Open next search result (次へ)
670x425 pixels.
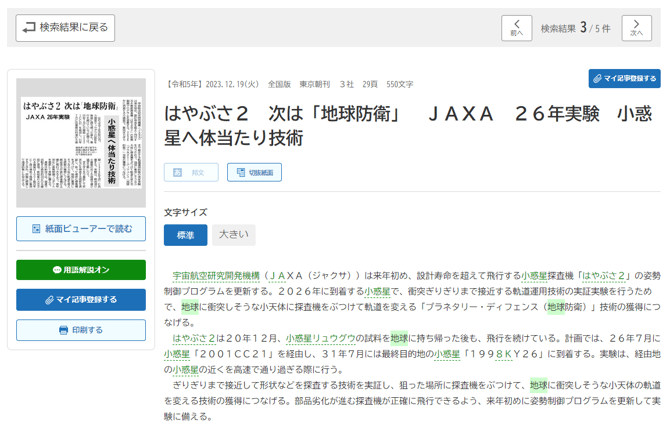(636, 28)
